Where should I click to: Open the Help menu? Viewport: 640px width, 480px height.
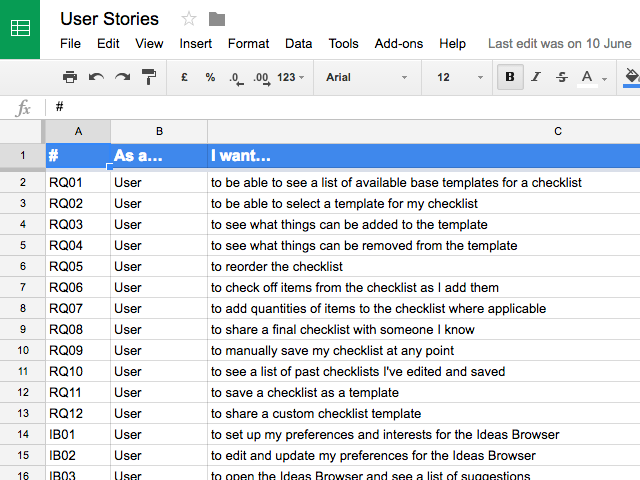[452, 43]
